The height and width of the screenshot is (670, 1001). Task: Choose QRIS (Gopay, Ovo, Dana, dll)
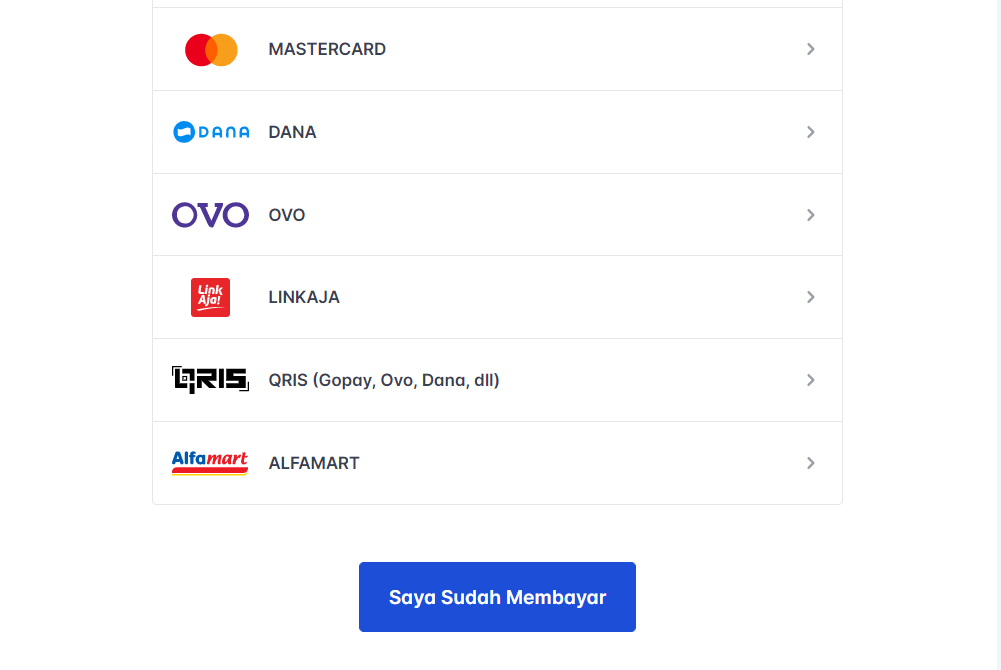384,380
